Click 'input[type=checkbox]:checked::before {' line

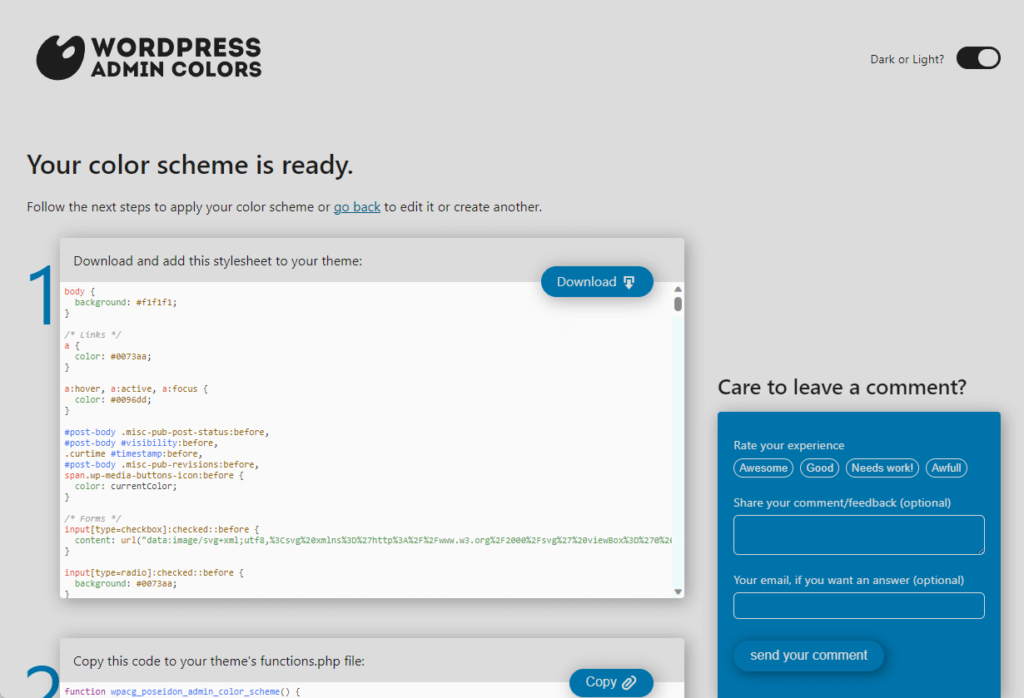161,530
